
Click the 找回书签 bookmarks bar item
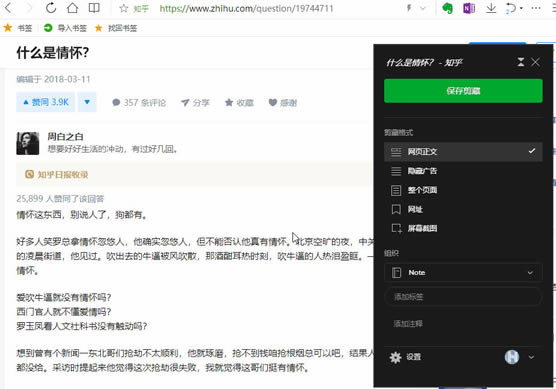[x=116, y=28]
